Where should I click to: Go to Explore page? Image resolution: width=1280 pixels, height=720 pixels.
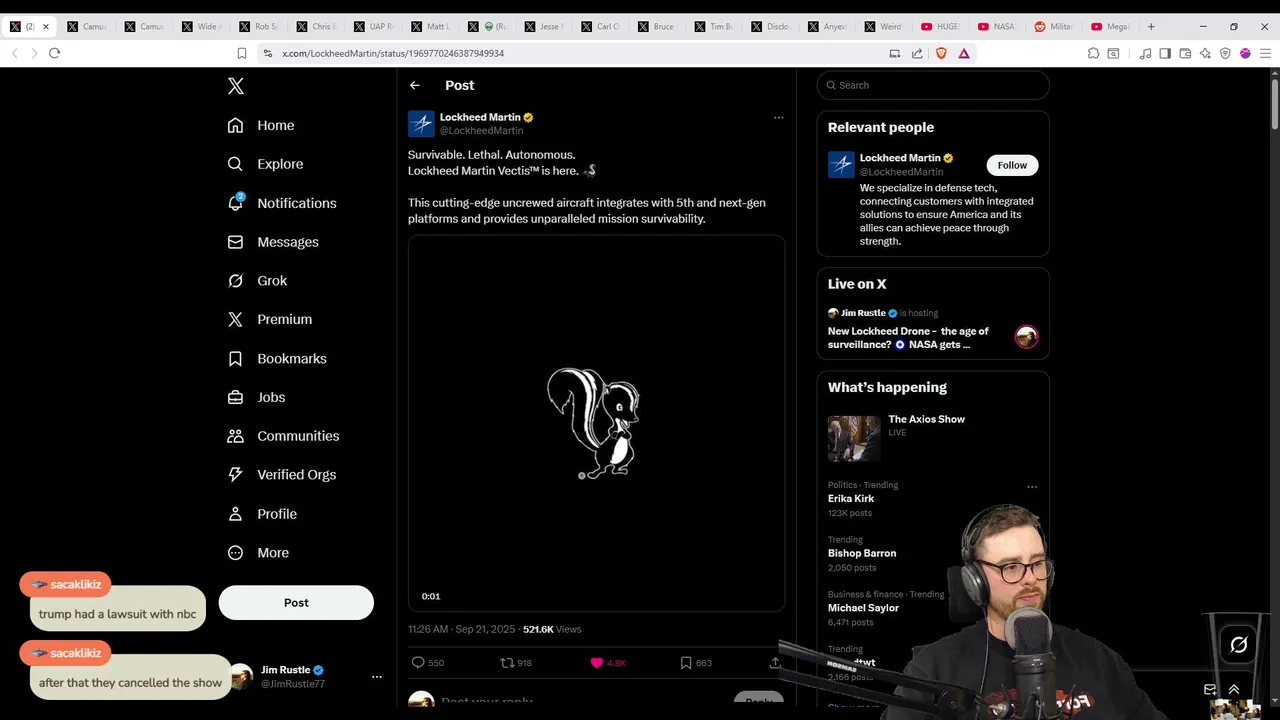(265, 164)
